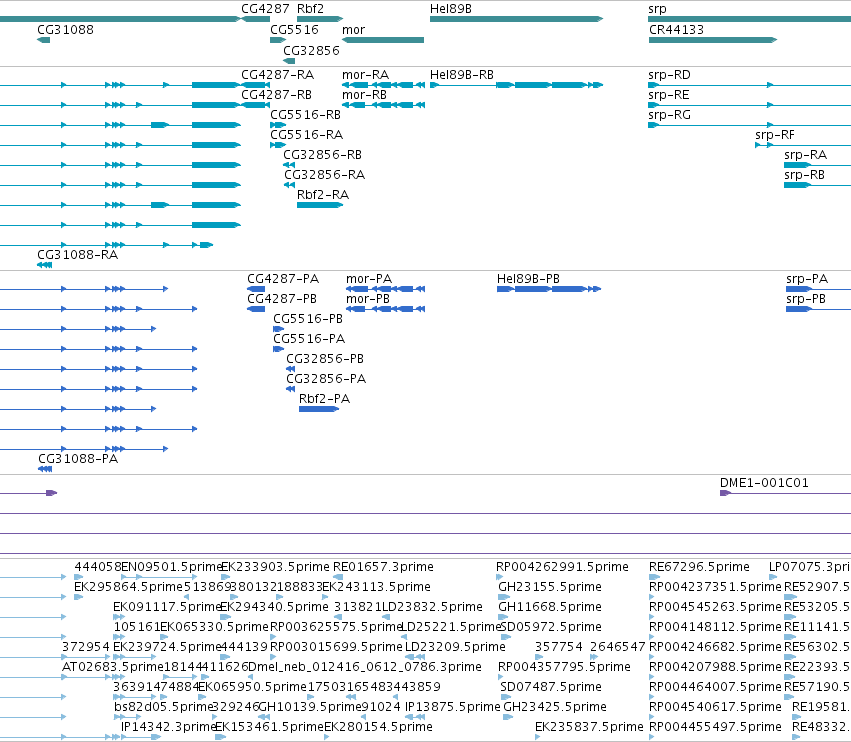Select the CG31088 gene label
The height and width of the screenshot is (742, 851).
[65, 29]
